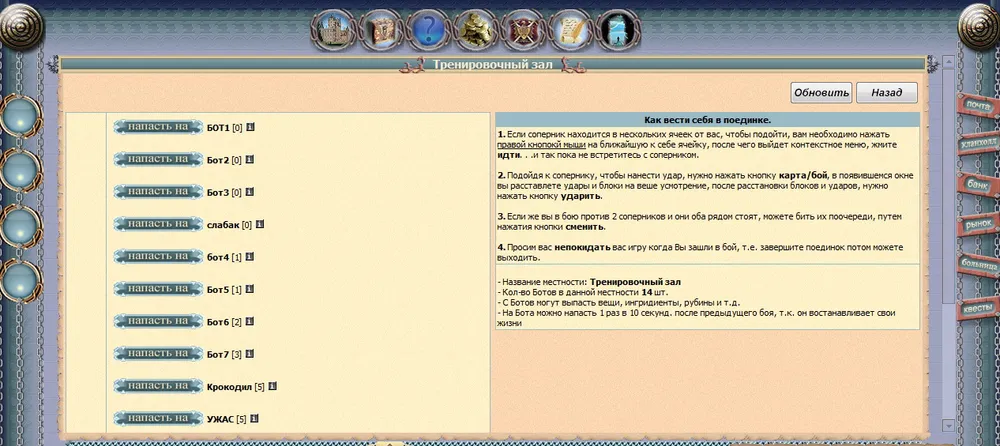Click the bold 'сменить' text

coord(585,227)
